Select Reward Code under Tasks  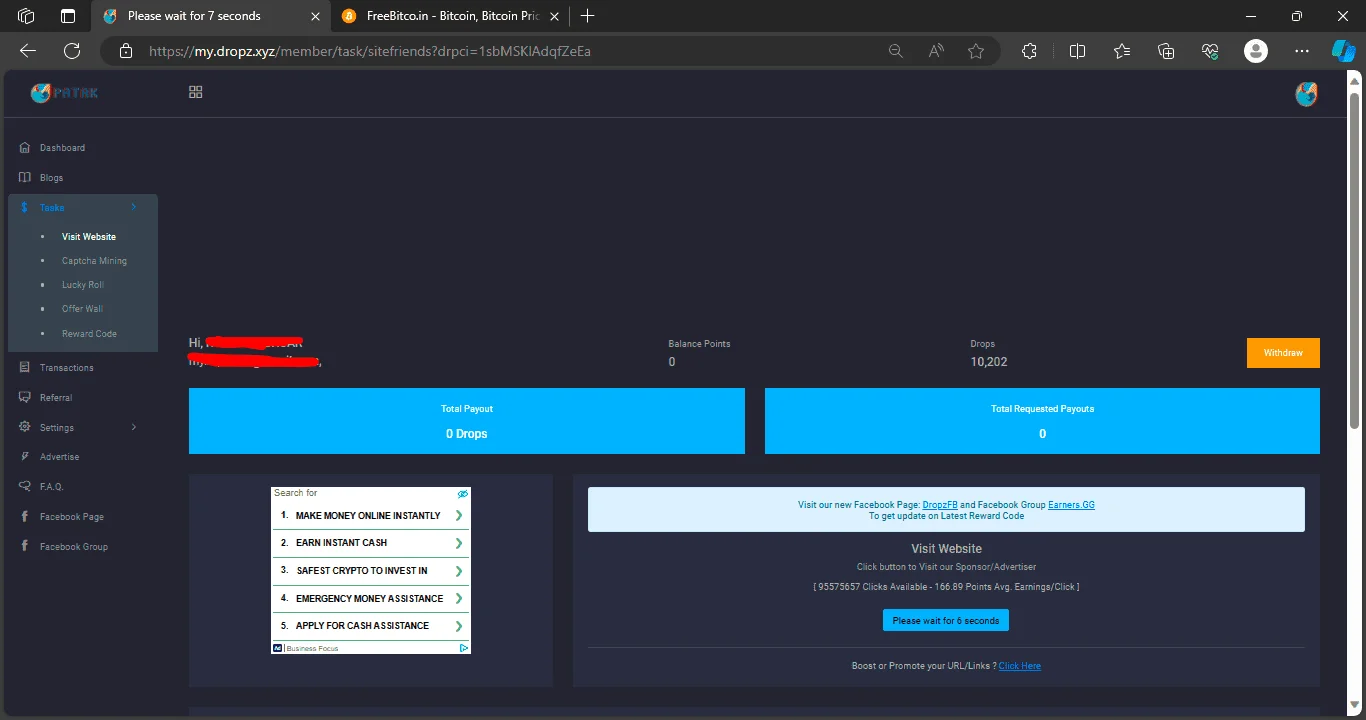[89, 334]
